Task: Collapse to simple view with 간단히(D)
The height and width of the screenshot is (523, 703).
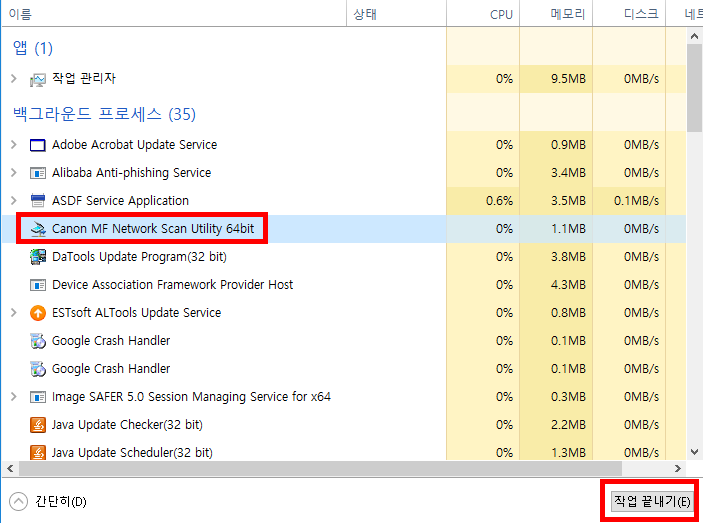Action: [x=48, y=501]
